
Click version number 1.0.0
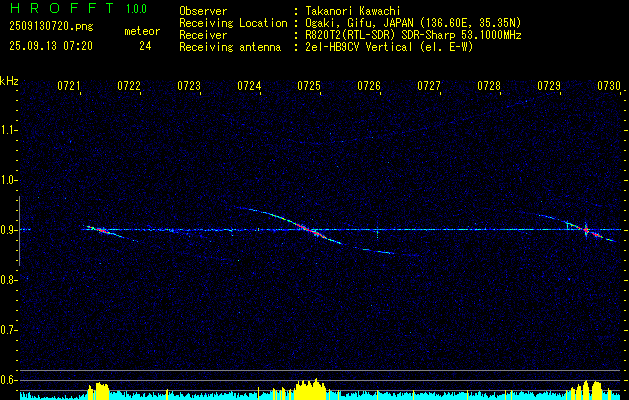[x=136, y=8]
